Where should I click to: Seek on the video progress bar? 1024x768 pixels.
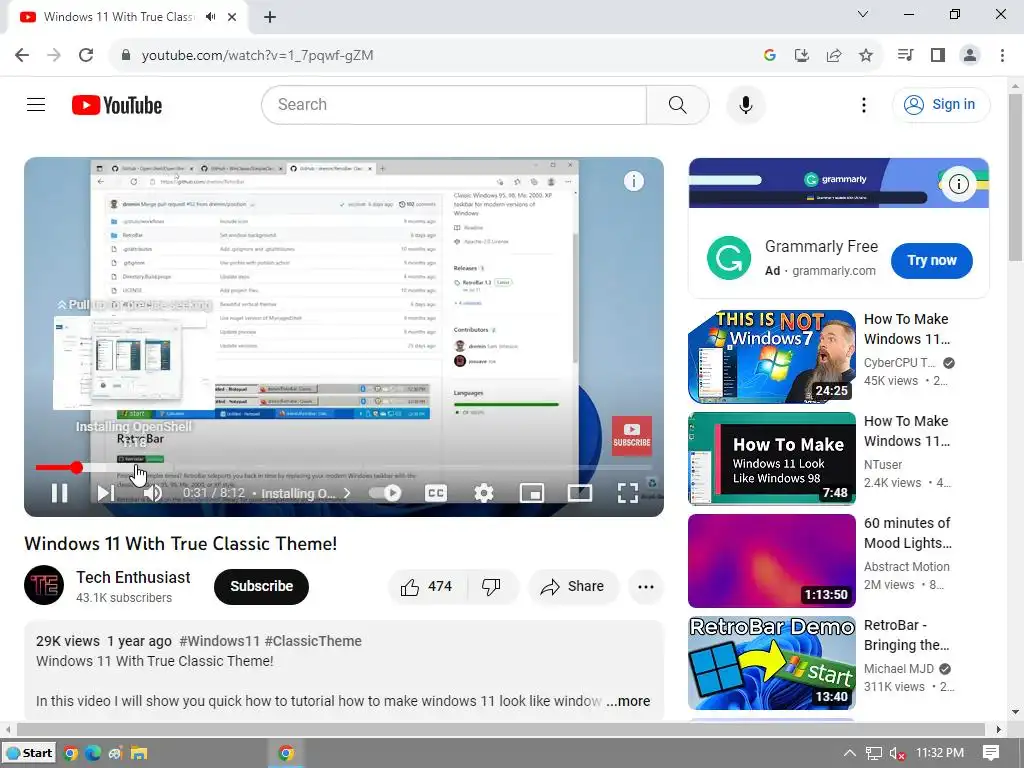click(x=344, y=468)
